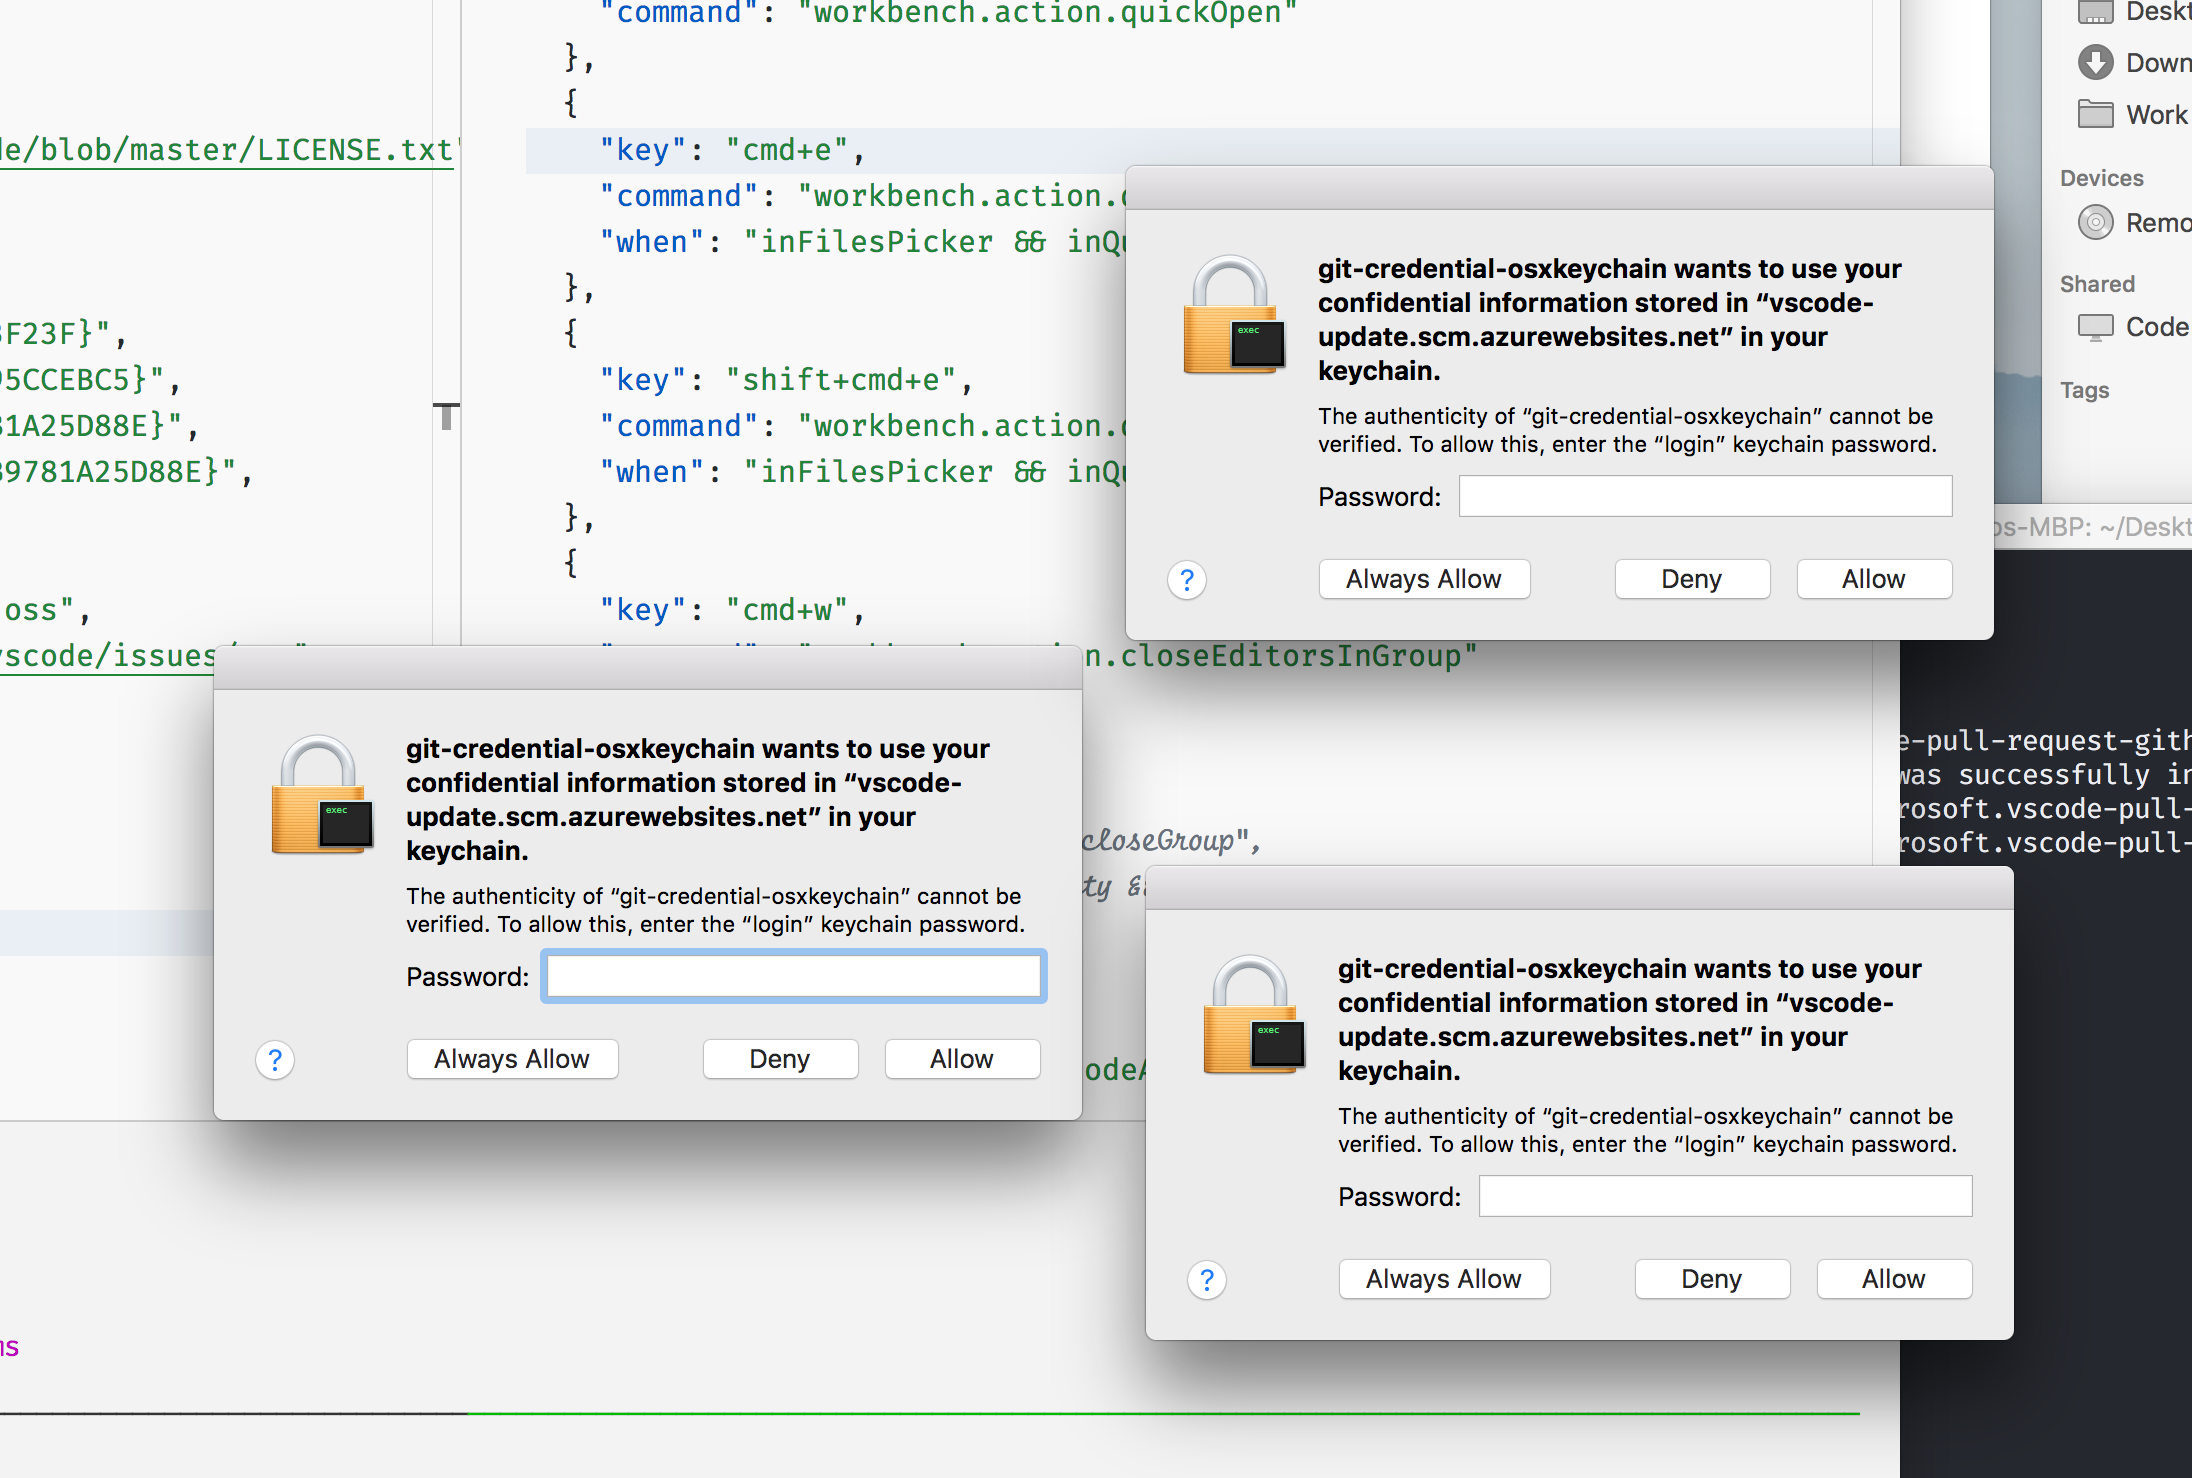Collapse the Devices sidebar section
The image size is (2192, 1478).
click(x=2101, y=177)
